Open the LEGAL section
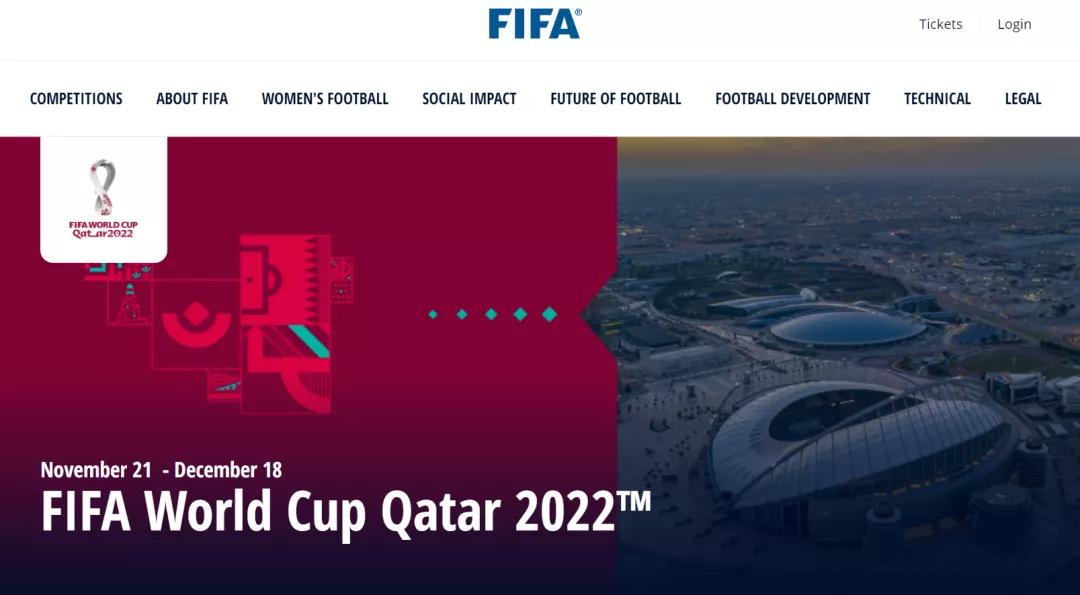The width and height of the screenshot is (1080, 595). point(1022,98)
